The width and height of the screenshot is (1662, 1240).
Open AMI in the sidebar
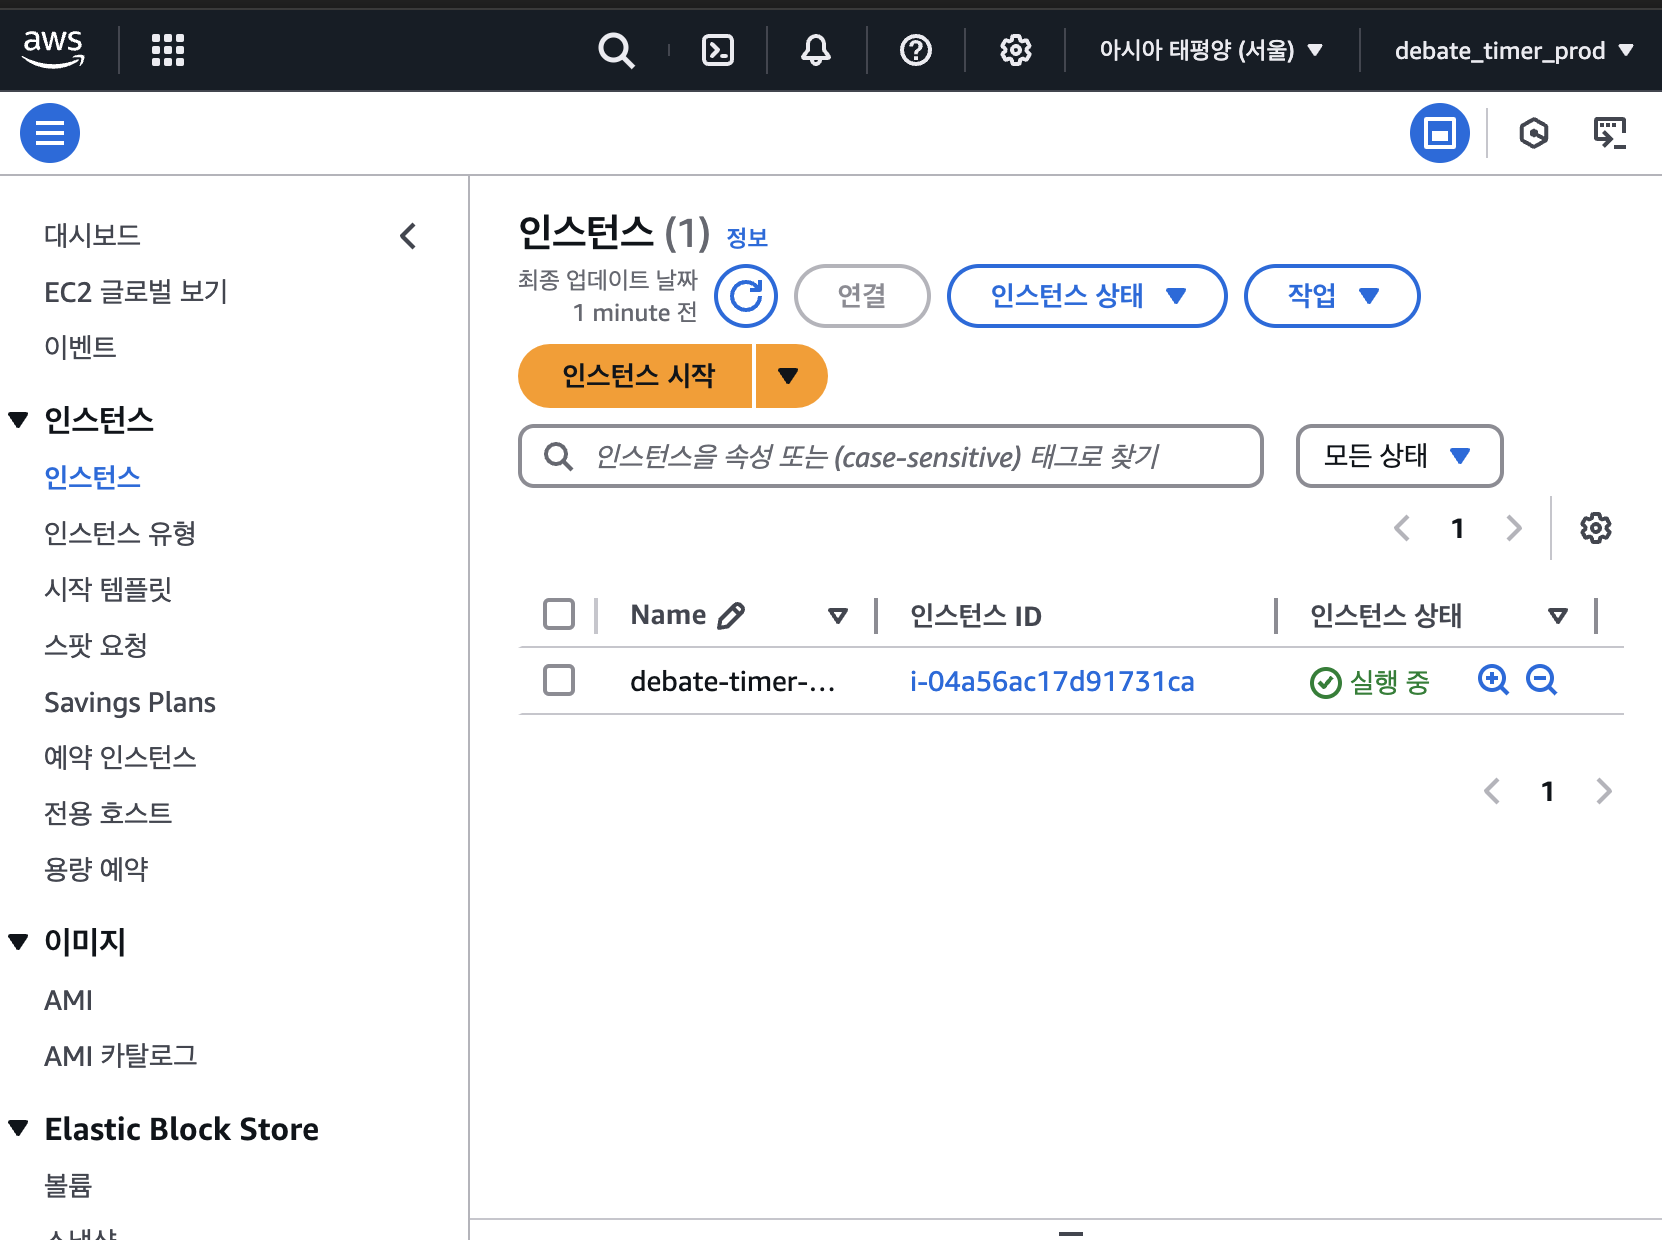pyautogui.click(x=68, y=1000)
